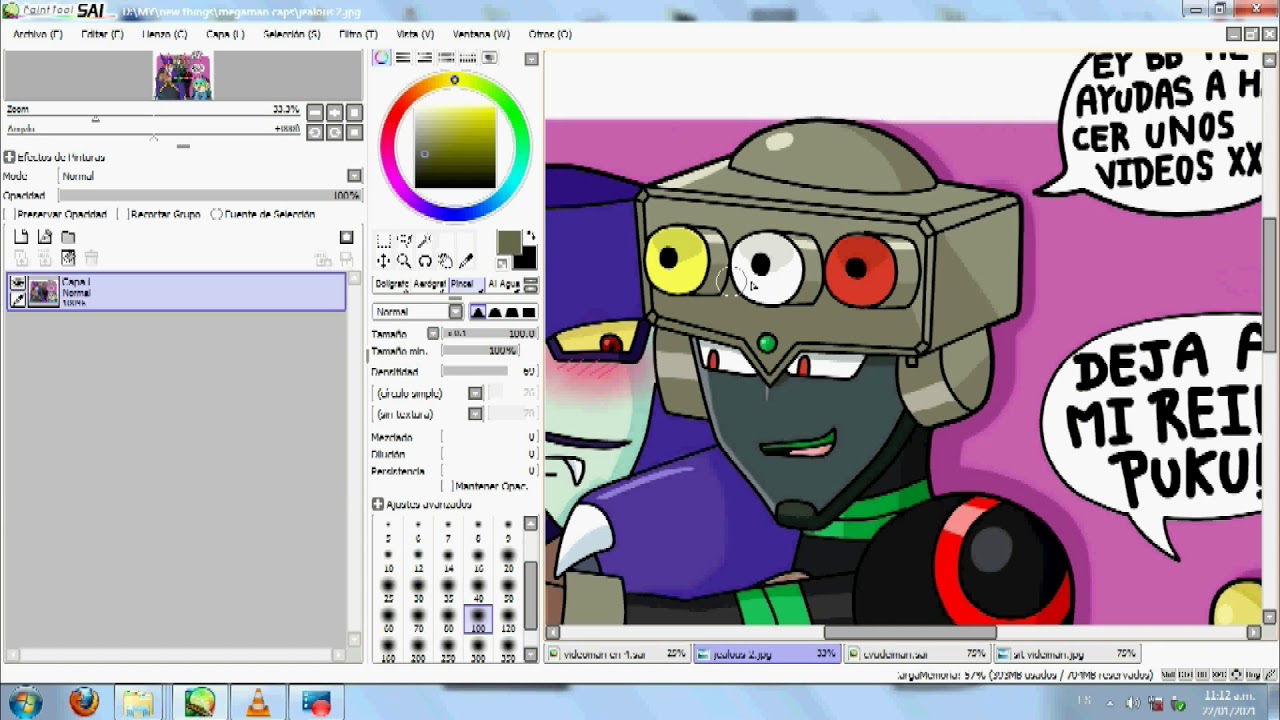Open Archivo menu

click(38, 34)
